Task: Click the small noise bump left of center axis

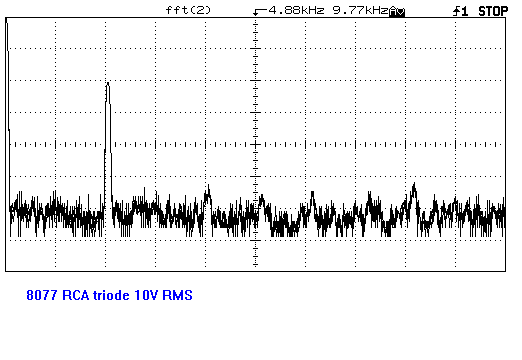Action: 208,193
